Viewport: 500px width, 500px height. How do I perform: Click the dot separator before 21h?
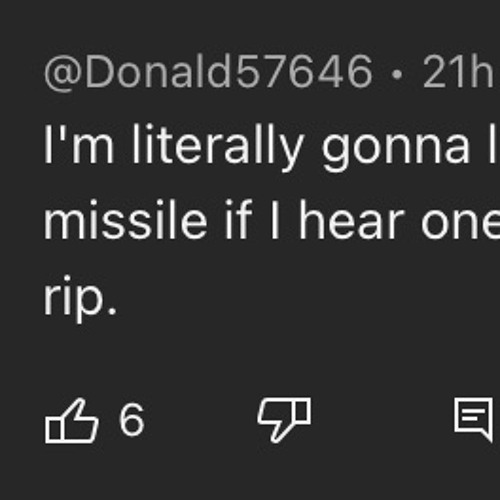point(397,75)
